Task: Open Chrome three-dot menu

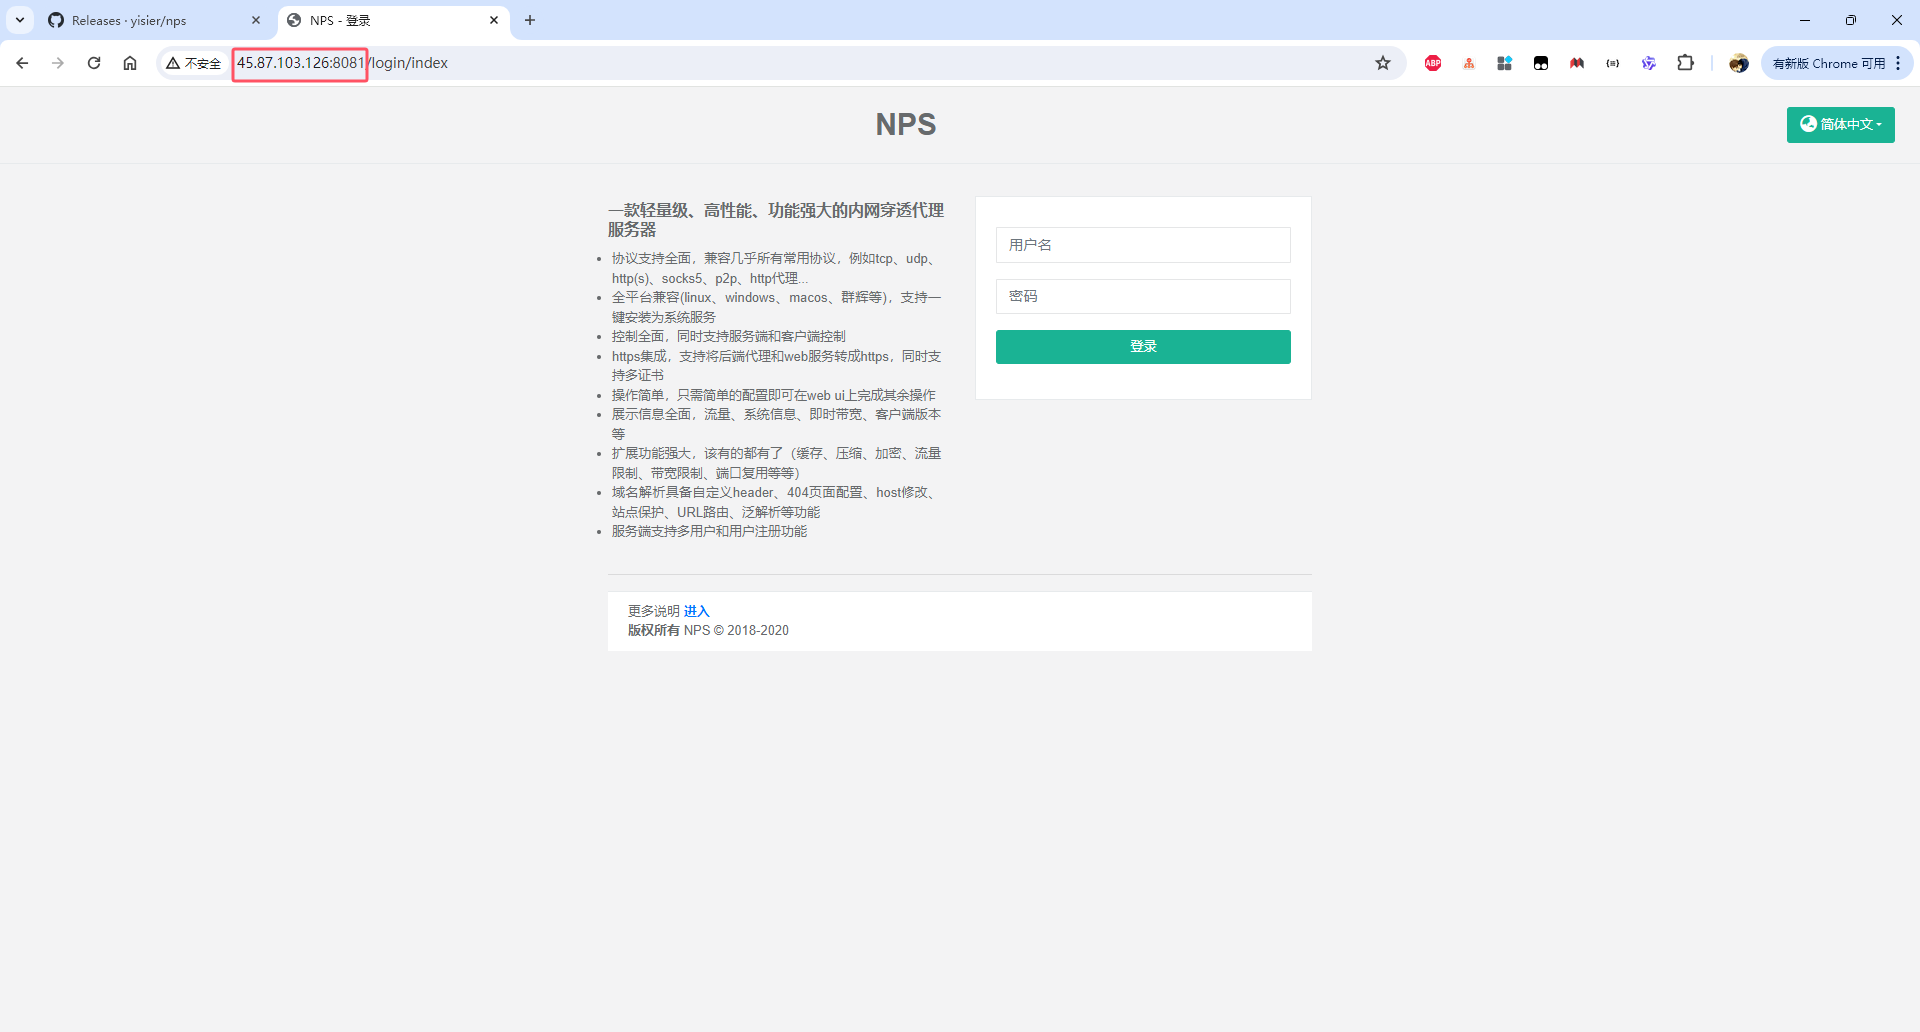Action: tap(1898, 63)
